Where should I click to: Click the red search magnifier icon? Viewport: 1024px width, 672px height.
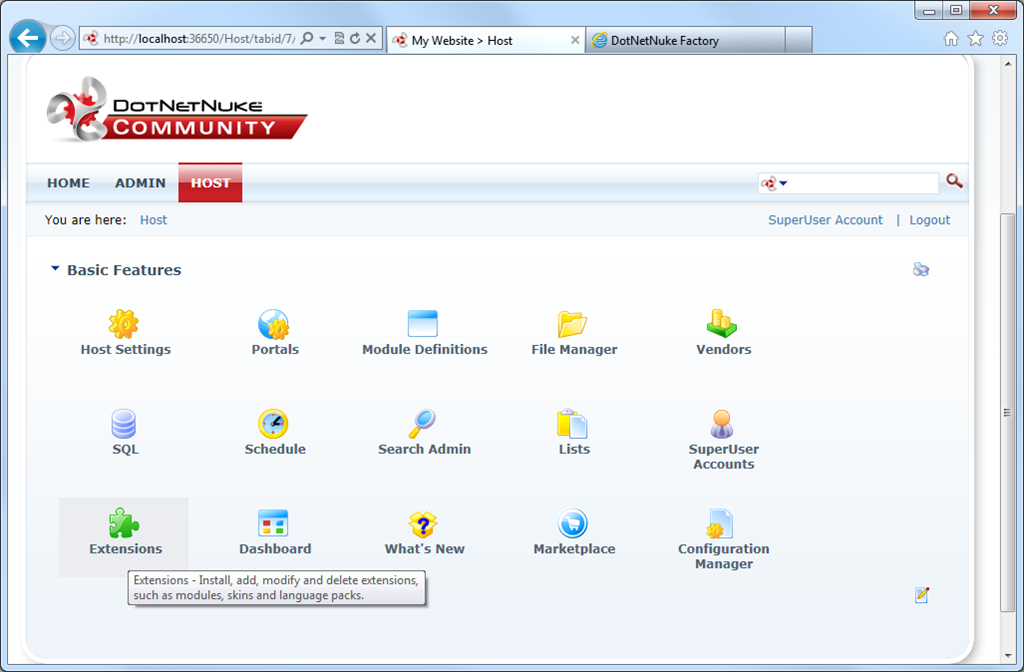(x=954, y=182)
